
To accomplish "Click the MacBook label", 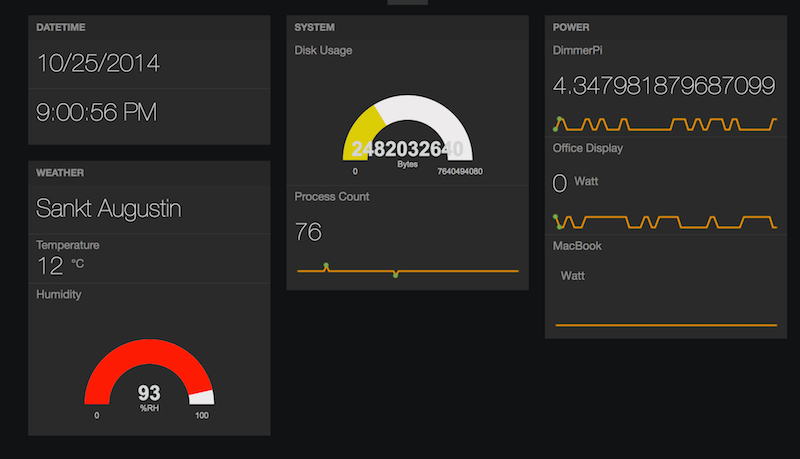I will click(x=577, y=246).
